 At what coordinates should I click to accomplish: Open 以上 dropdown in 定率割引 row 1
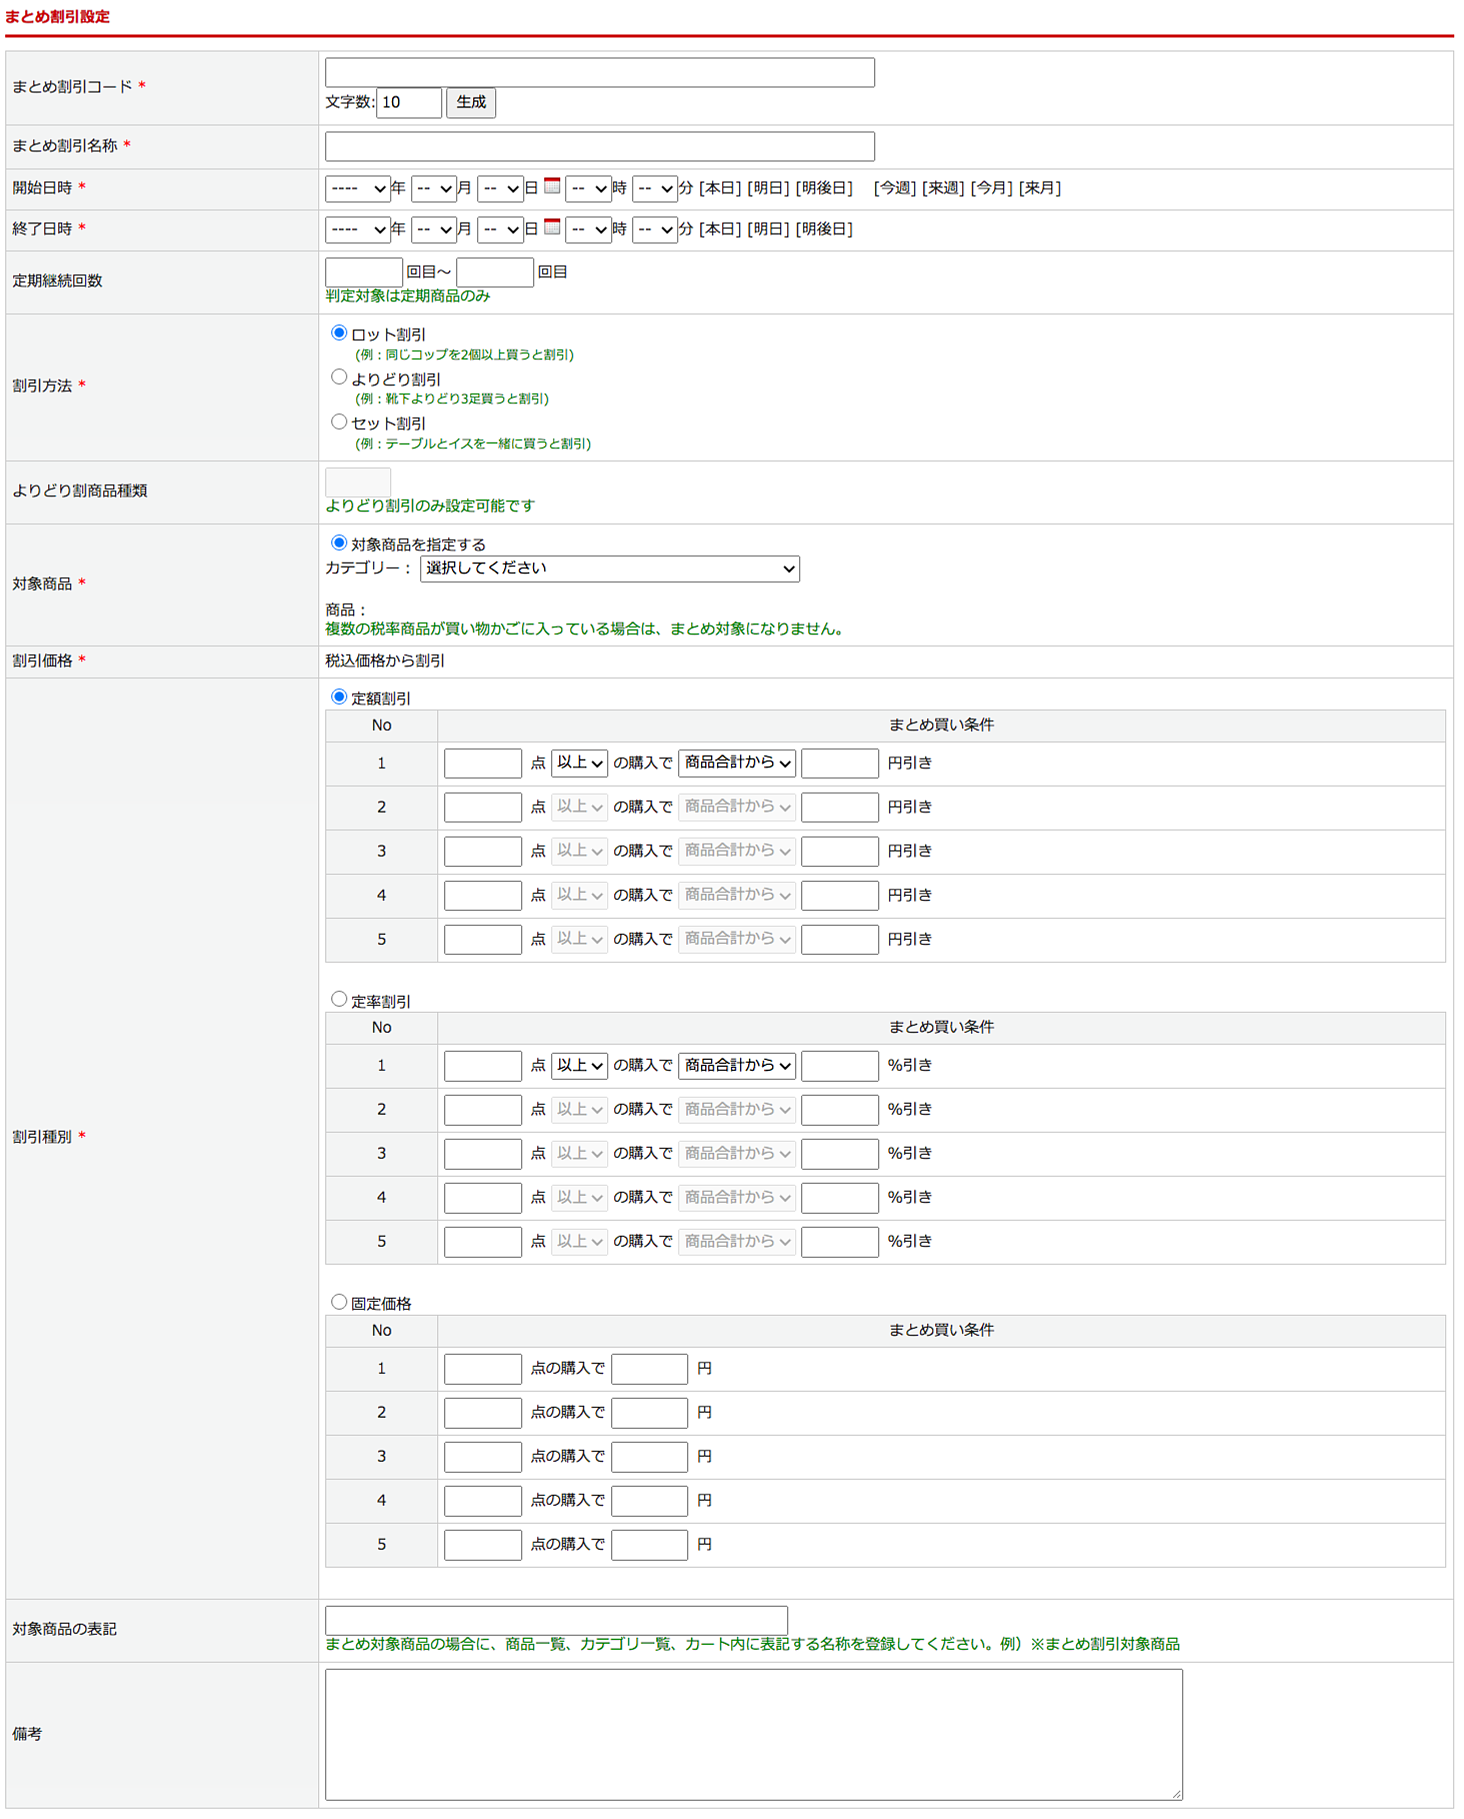pyautogui.click(x=579, y=1066)
